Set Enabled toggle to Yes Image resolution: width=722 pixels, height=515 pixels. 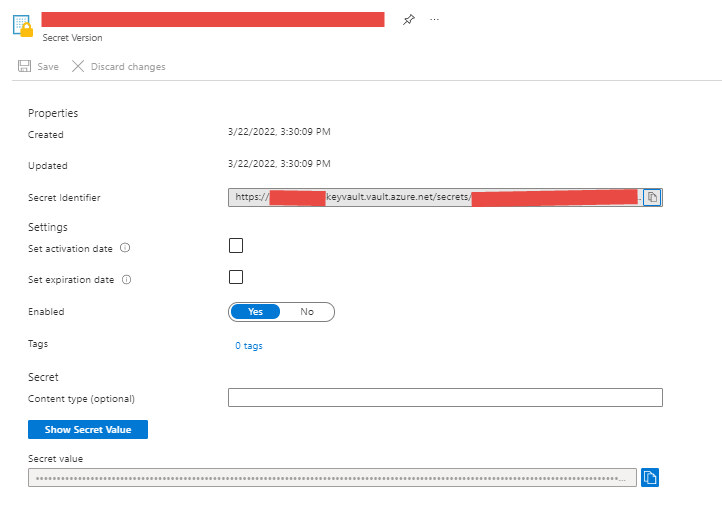coord(256,312)
